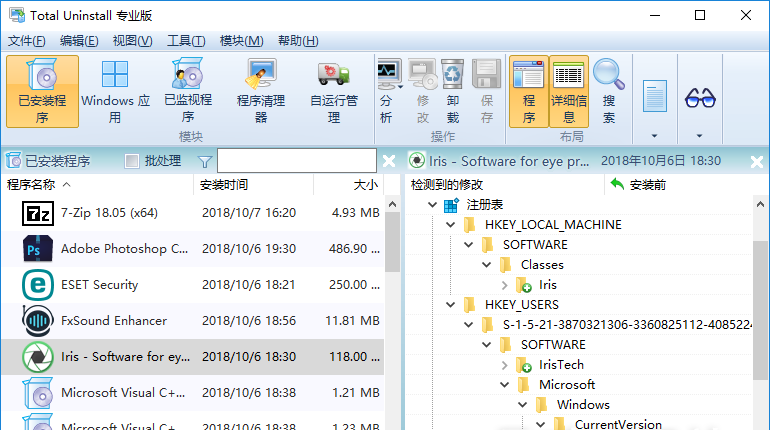Open dropdown under the document icon
The height and width of the screenshot is (430, 770).
click(654, 135)
